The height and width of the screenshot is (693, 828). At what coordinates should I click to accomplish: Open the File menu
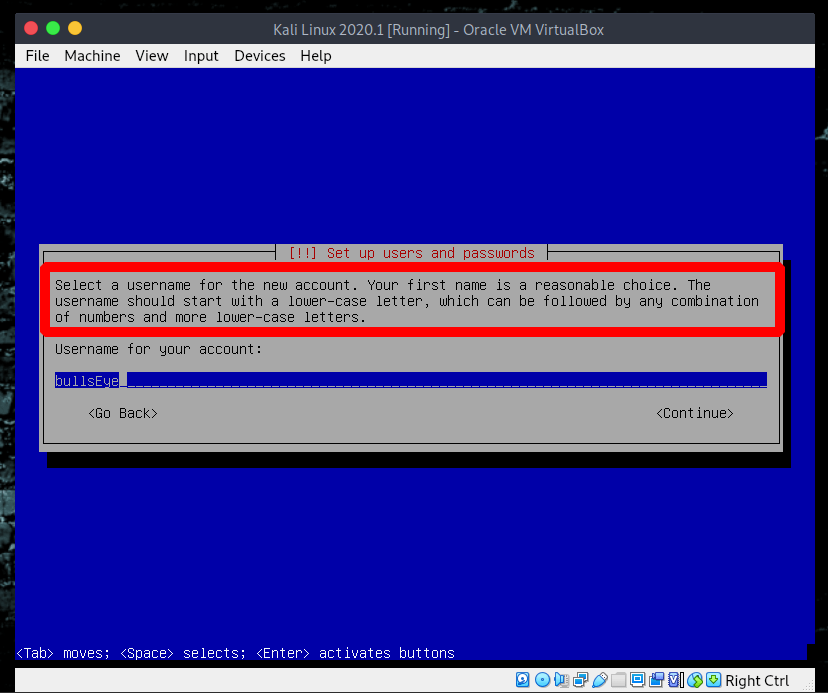coord(37,56)
